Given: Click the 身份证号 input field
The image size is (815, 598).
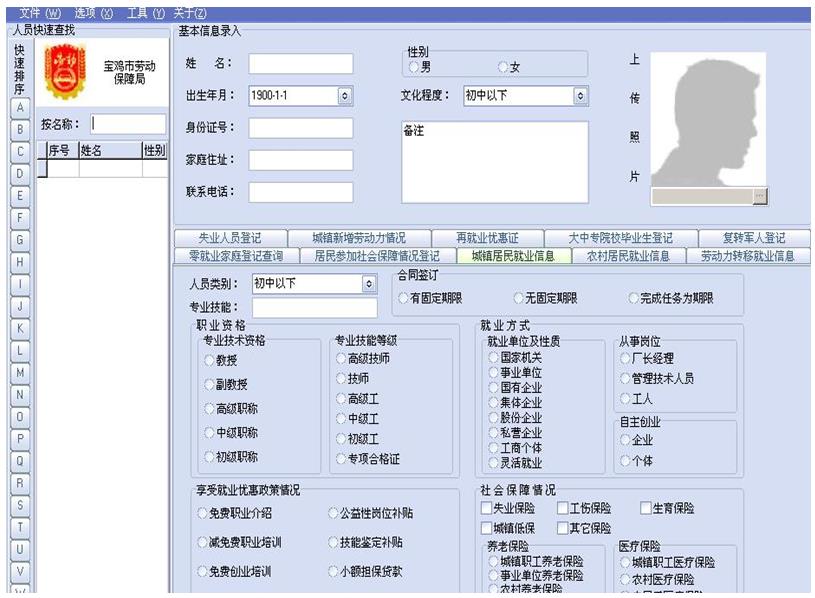Looking at the screenshot, I should (301, 128).
